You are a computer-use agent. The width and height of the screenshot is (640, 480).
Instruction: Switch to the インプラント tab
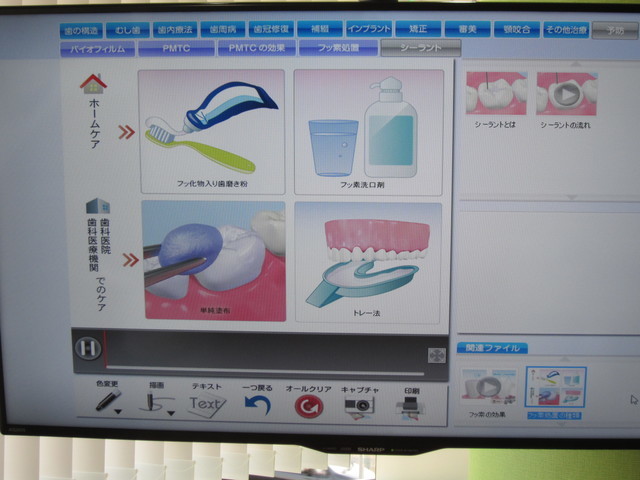pos(369,29)
